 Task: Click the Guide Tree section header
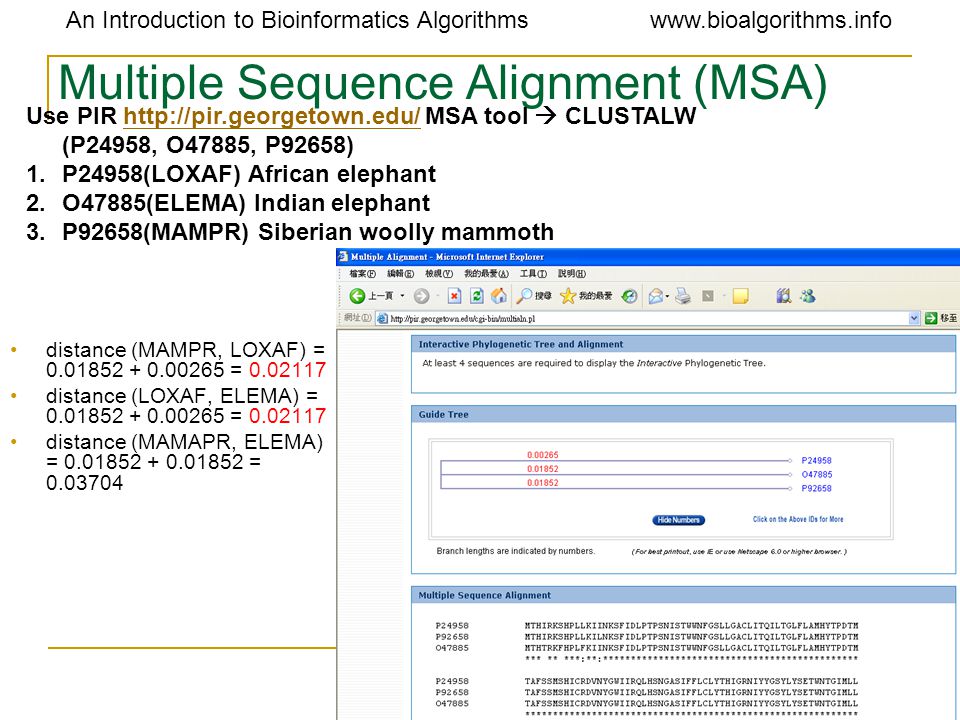coord(683,414)
